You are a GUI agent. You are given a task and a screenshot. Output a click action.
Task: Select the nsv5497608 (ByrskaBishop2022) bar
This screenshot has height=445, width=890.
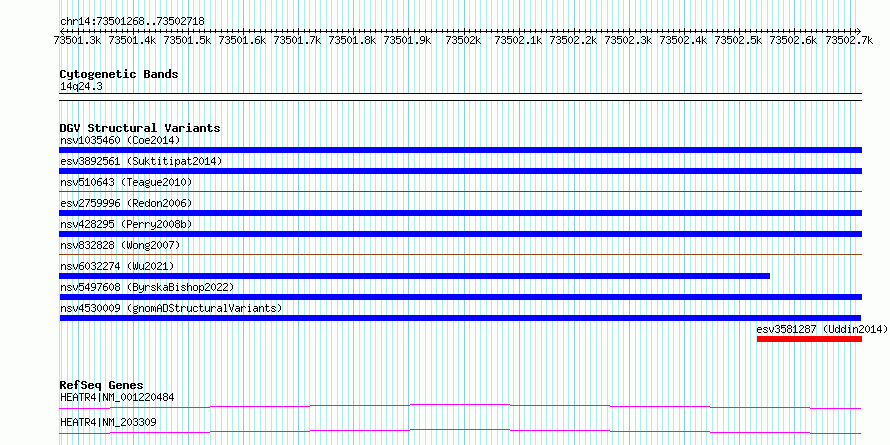coord(460,297)
